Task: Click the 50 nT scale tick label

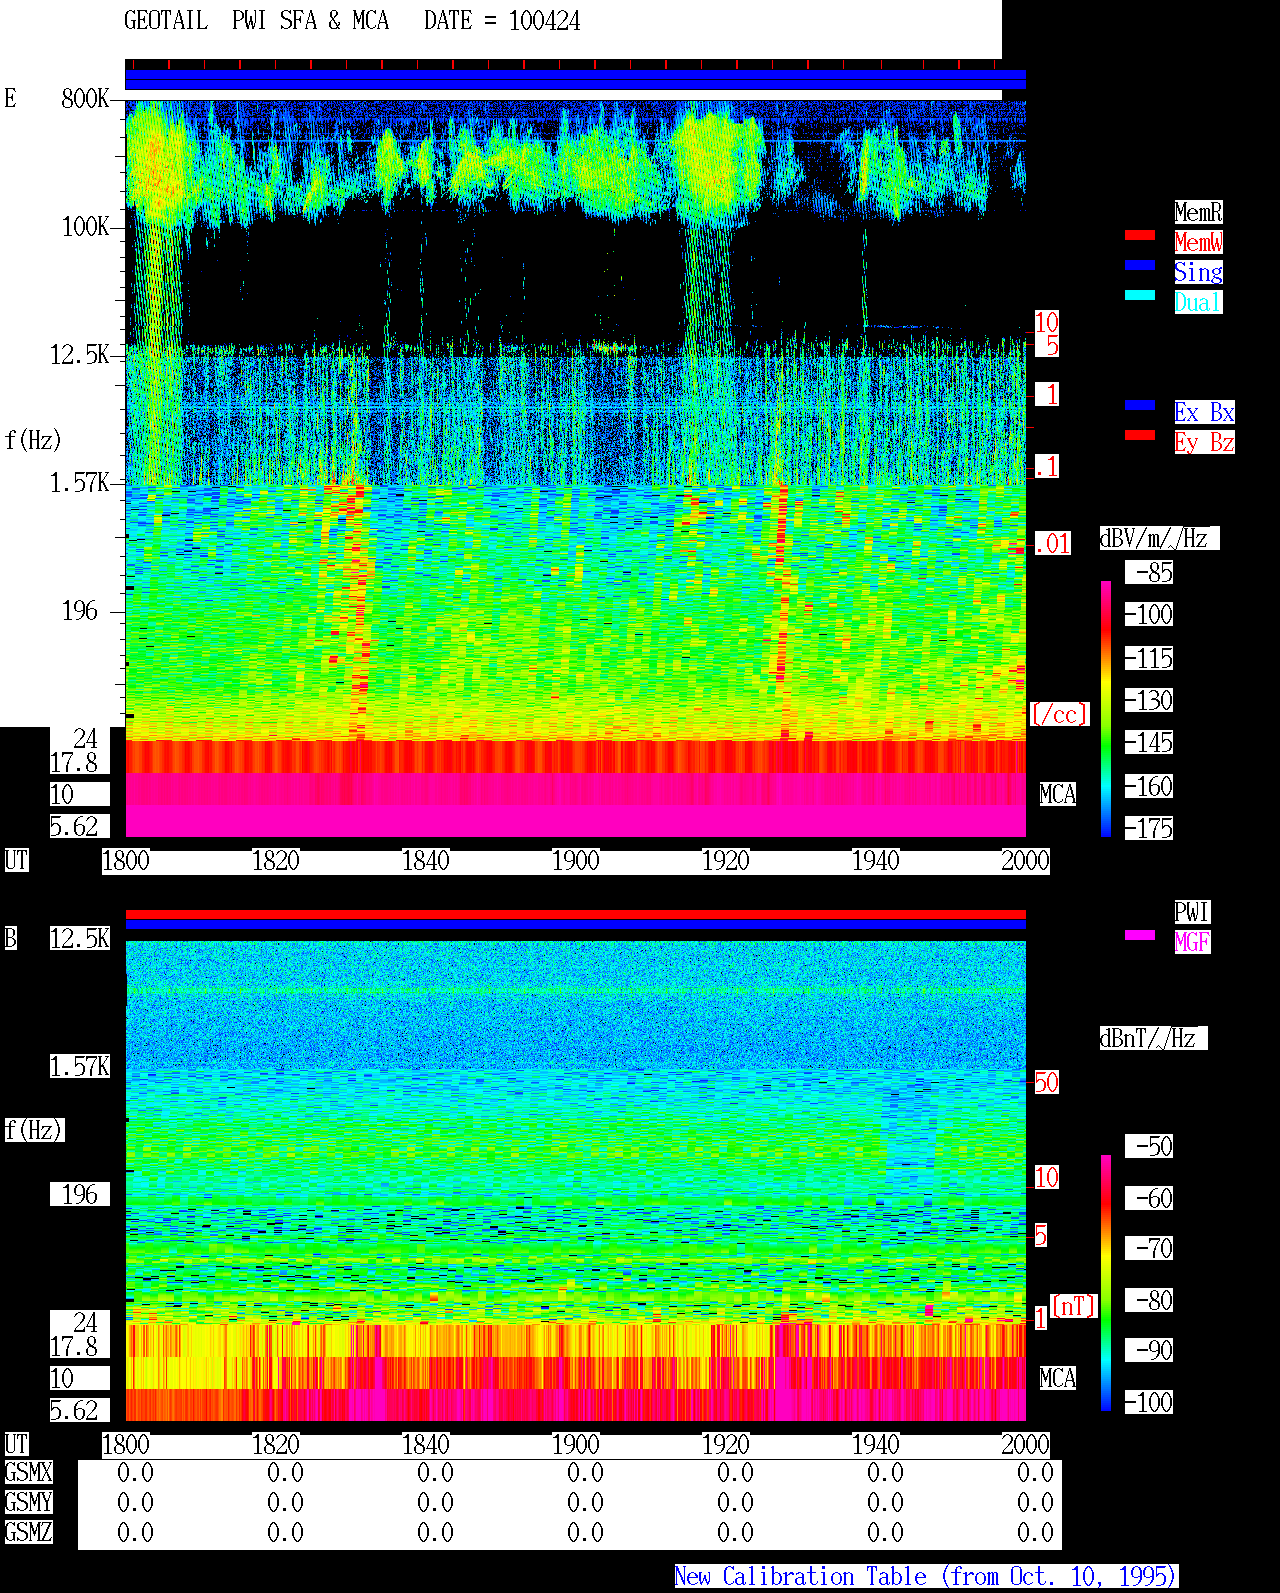Action: [1046, 1082]
